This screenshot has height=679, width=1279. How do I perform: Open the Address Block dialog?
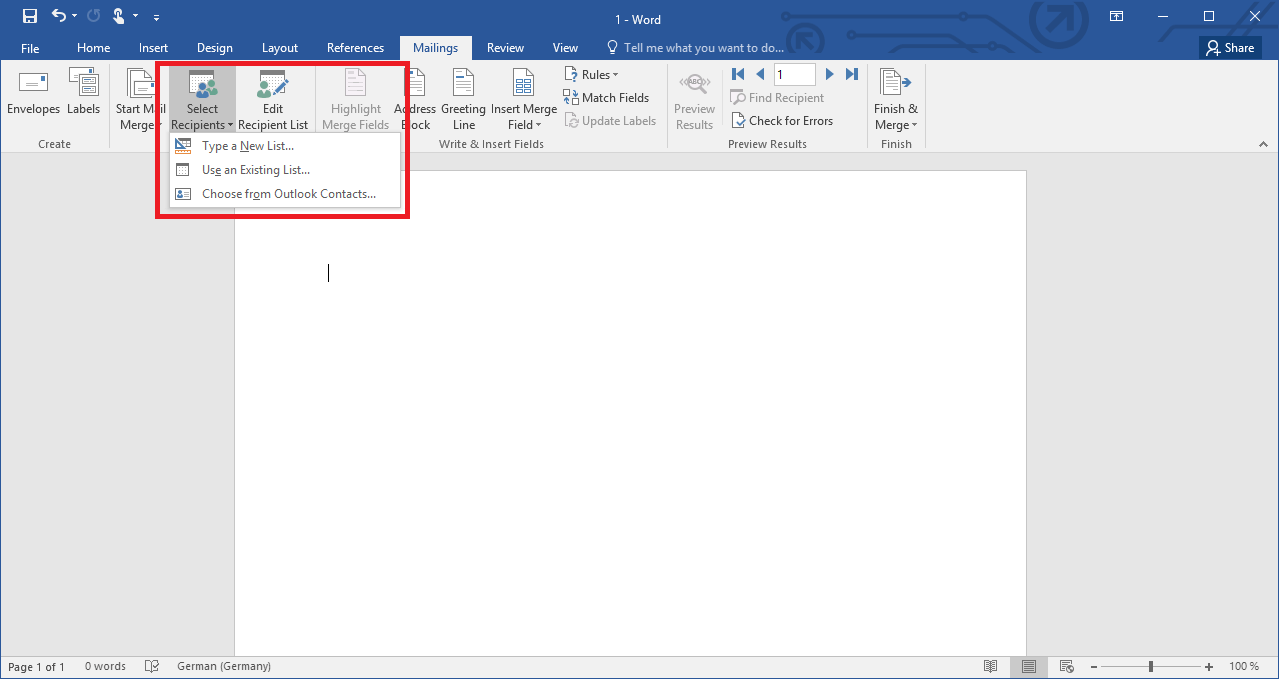(x=414, y=95)
